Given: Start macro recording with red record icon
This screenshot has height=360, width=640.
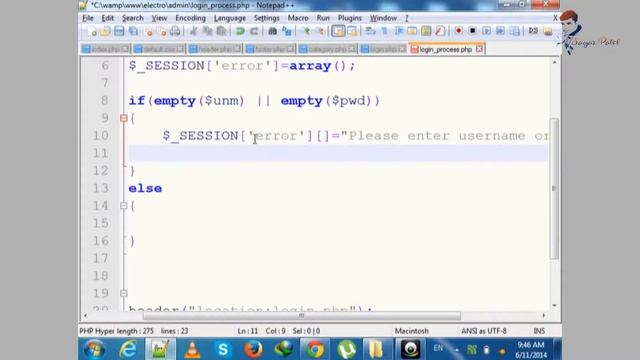Looking at the screenshot, I should coord(458,31).
